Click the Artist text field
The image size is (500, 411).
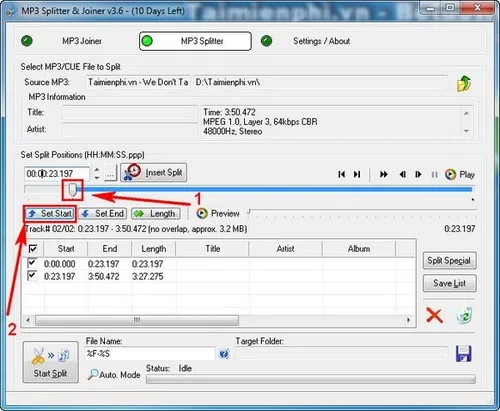(130, 129)
